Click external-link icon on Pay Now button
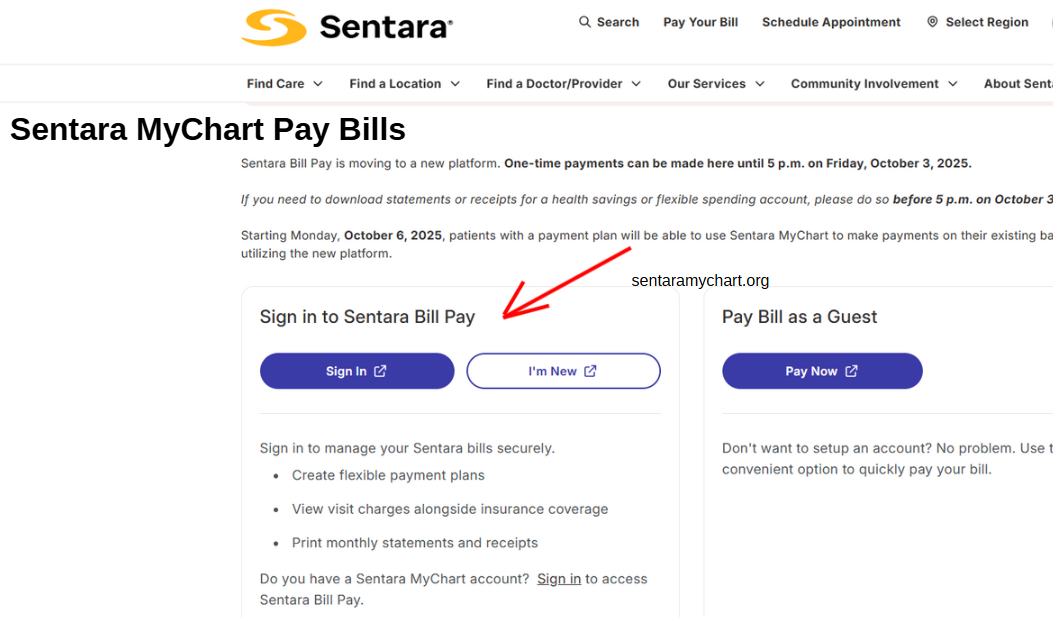This screenshot has height=617, width=1053. tap(851, 371)
